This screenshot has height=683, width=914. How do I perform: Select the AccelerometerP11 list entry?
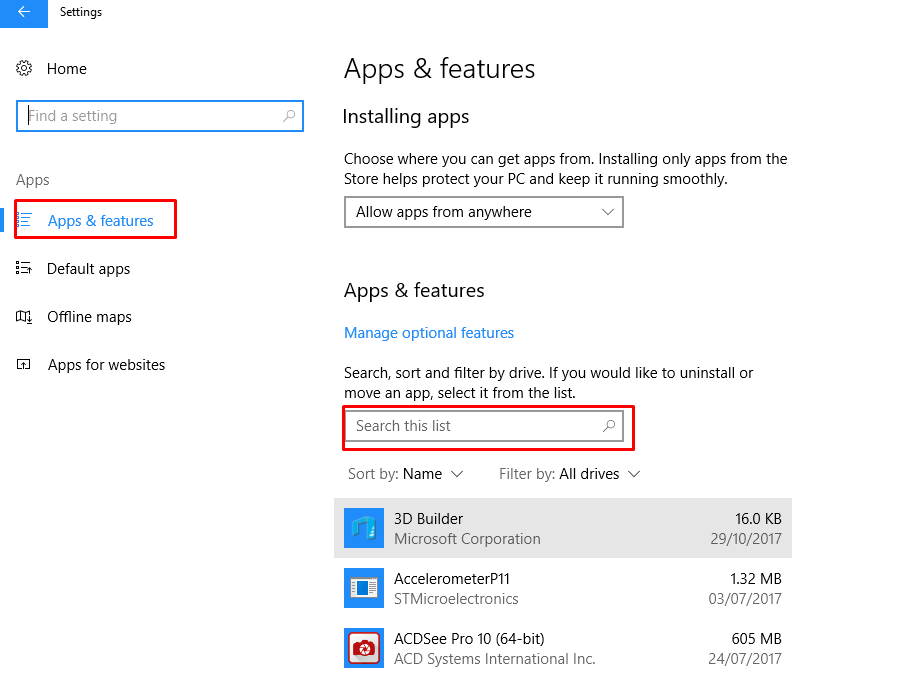[563, 588]
